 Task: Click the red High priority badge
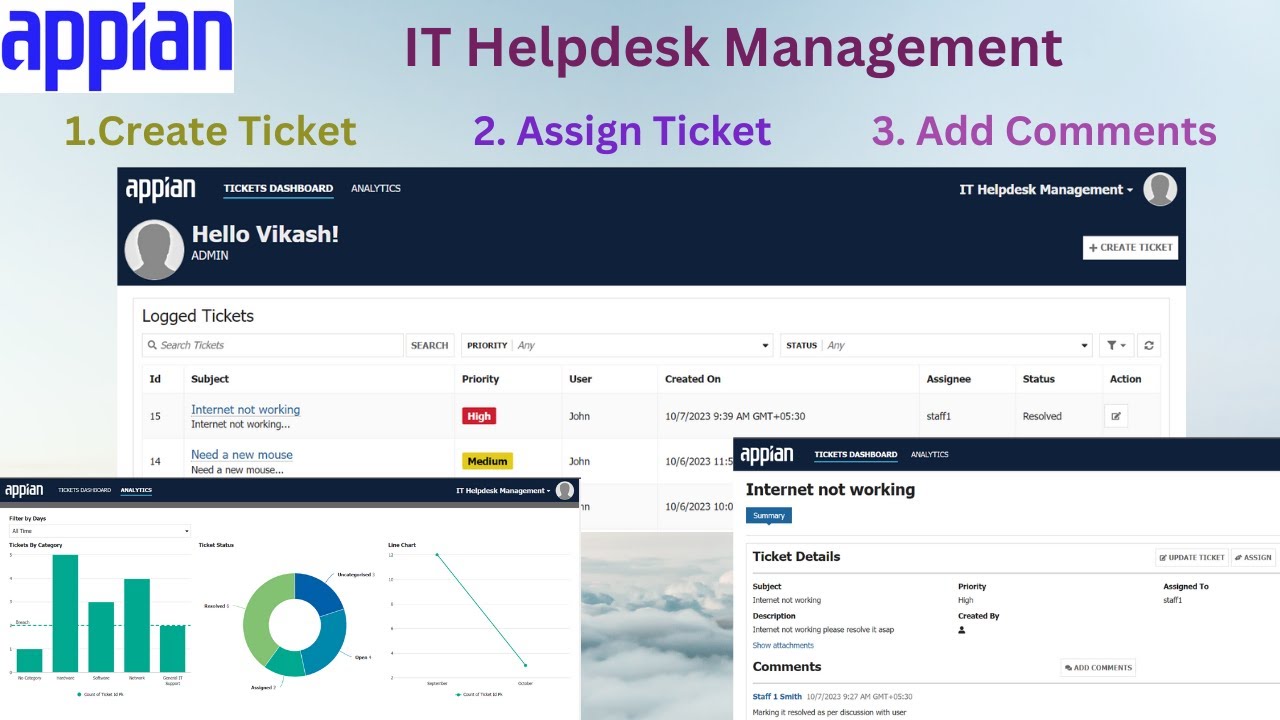pyautogui.click(x=479, y=416)
